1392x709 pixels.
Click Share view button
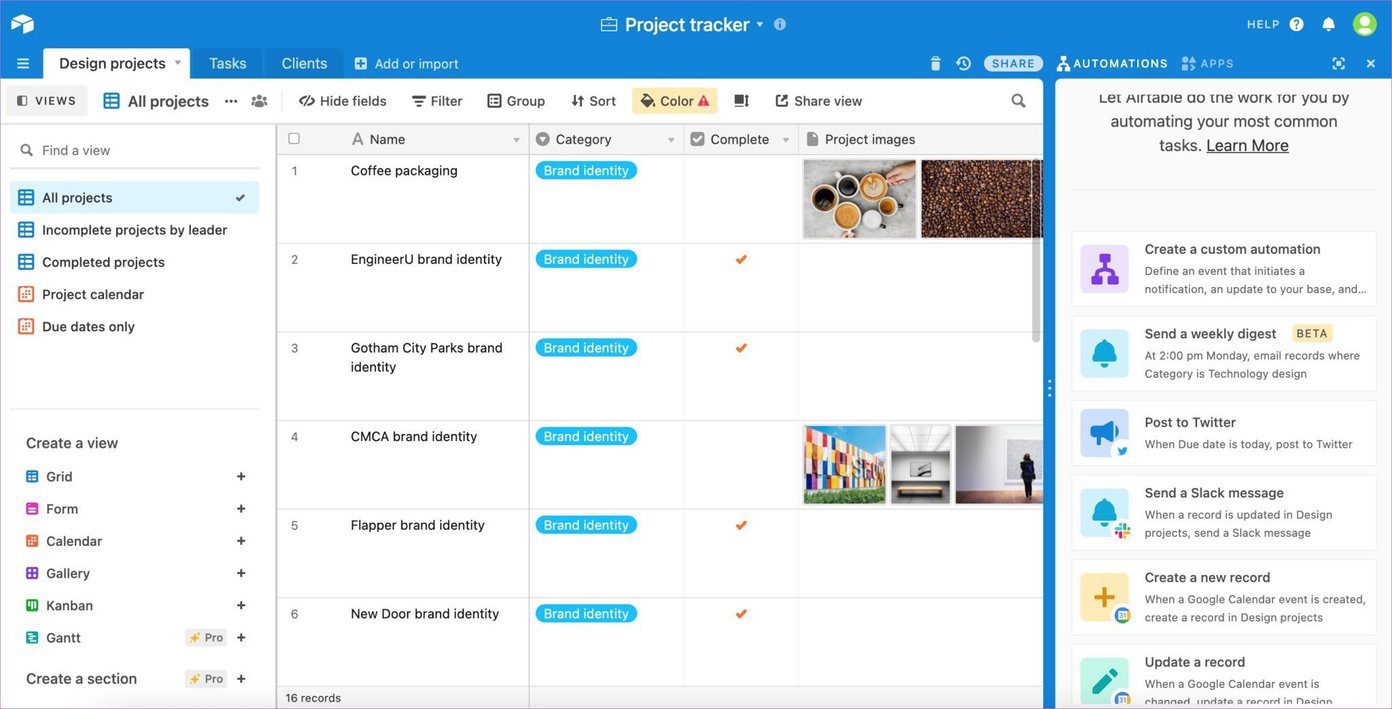tap(818, 101)
